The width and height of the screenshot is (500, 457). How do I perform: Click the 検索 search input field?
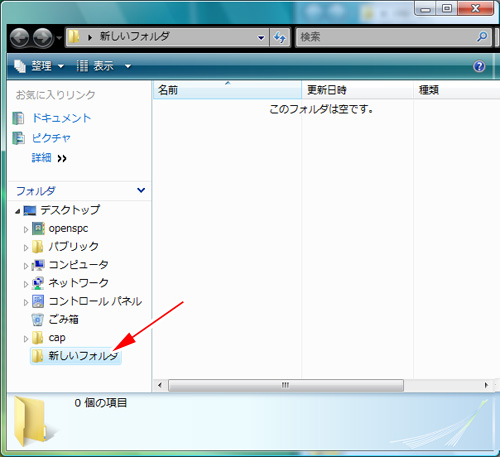pos(387,37)
